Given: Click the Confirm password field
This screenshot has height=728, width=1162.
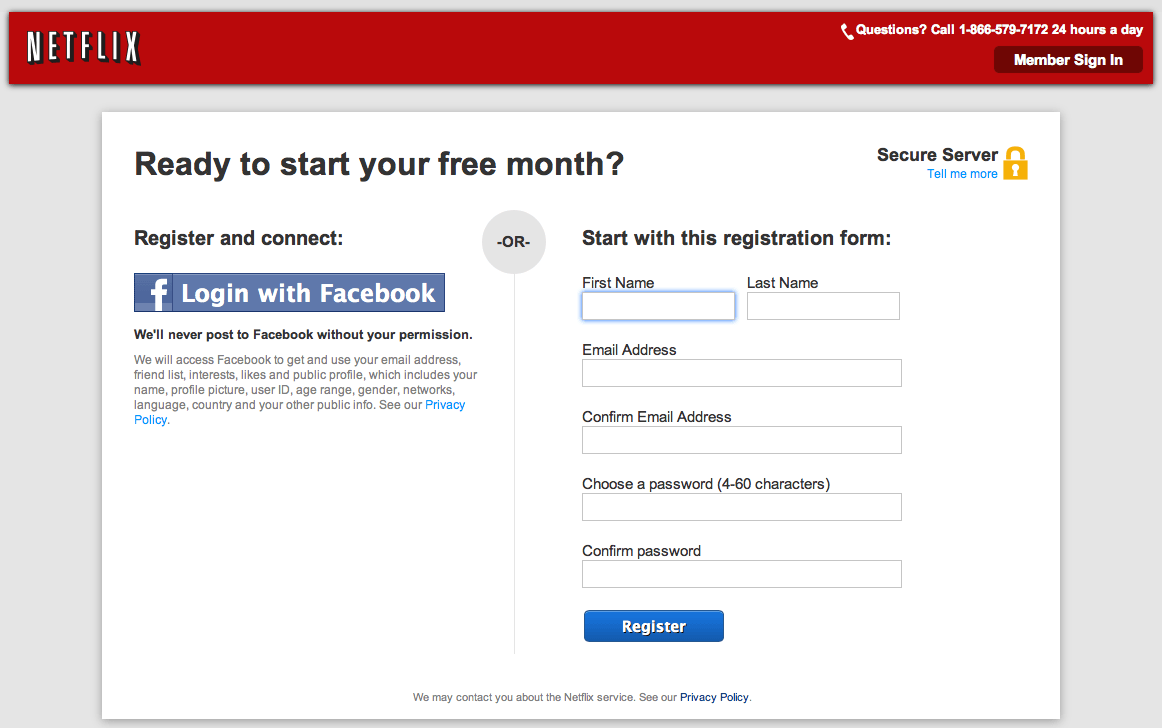Looking at the screenshot, I should coord(742,574).
